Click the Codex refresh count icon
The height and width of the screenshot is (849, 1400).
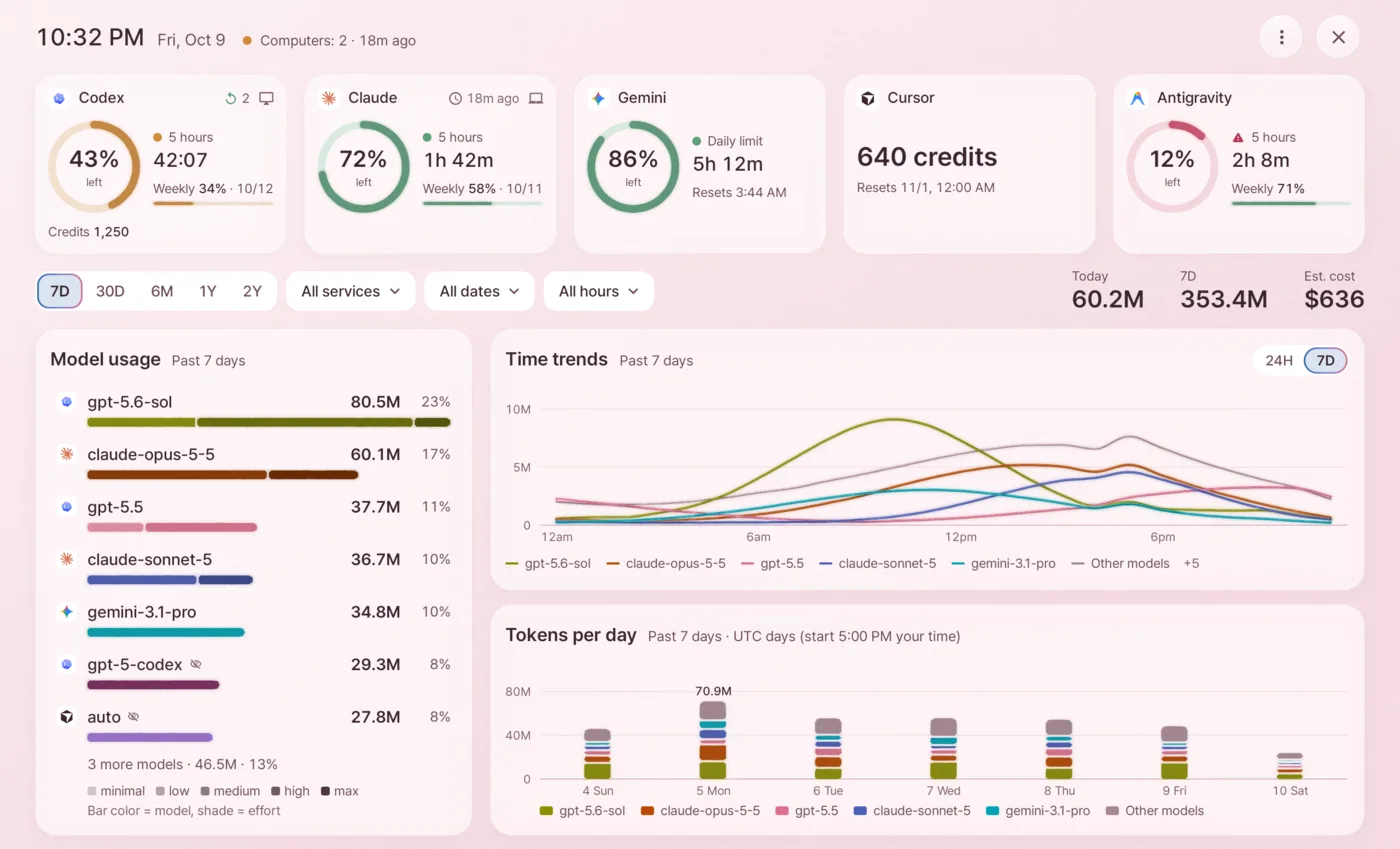click(231, 98)
